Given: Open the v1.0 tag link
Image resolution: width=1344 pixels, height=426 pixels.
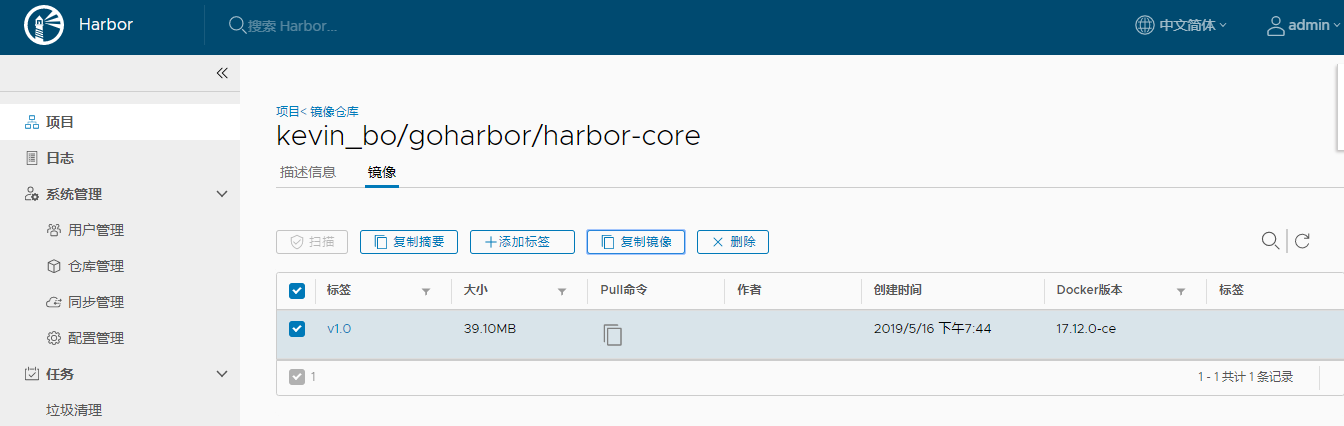Looking at the screenshot, I should tap(339, 328).
